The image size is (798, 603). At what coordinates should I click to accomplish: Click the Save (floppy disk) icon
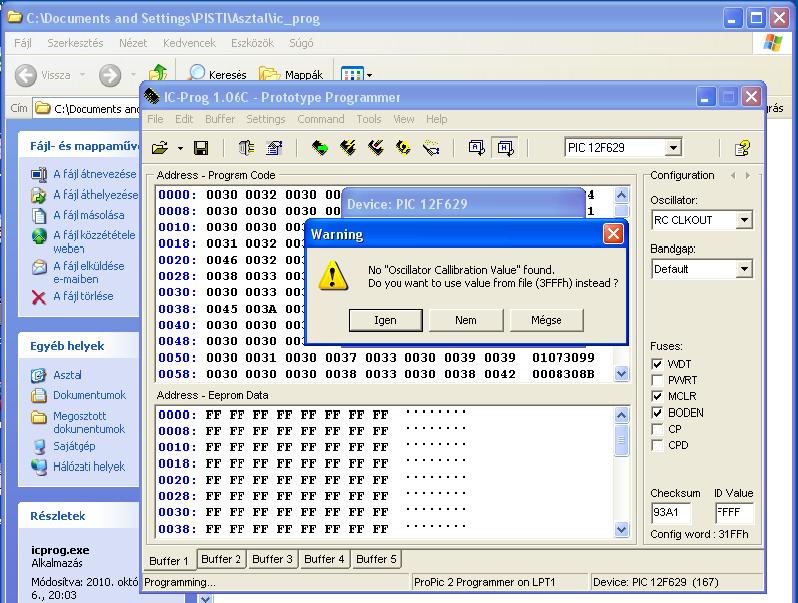[201, 148]
